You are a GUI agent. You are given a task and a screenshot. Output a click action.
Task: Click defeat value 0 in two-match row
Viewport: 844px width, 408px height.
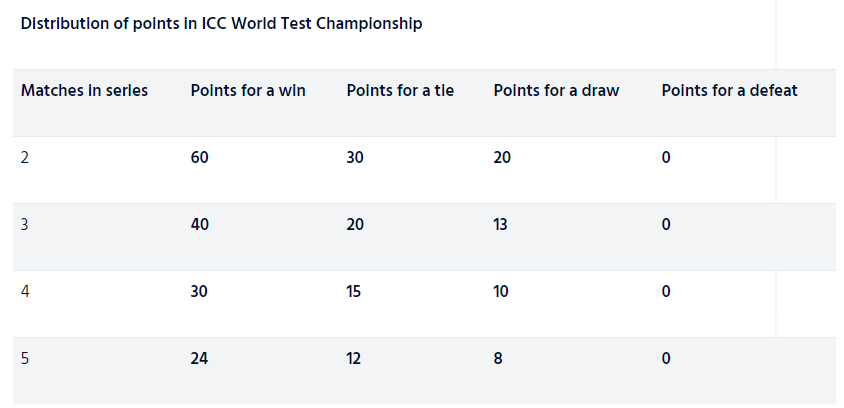pos(666,158)
